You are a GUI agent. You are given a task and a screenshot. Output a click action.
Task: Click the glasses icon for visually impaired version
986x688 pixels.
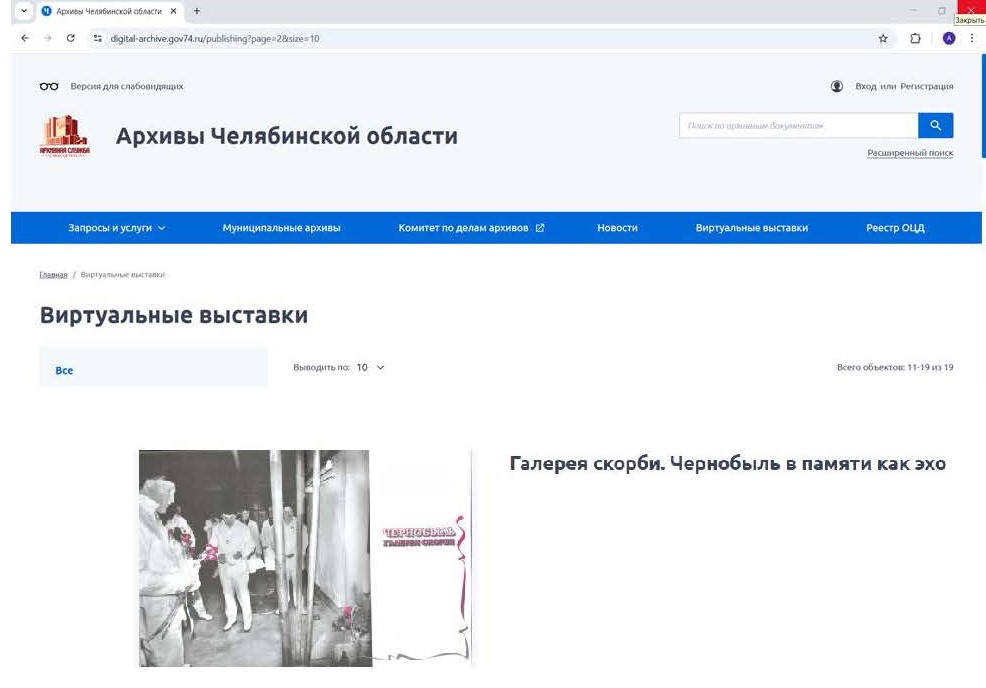pos(48,86)
